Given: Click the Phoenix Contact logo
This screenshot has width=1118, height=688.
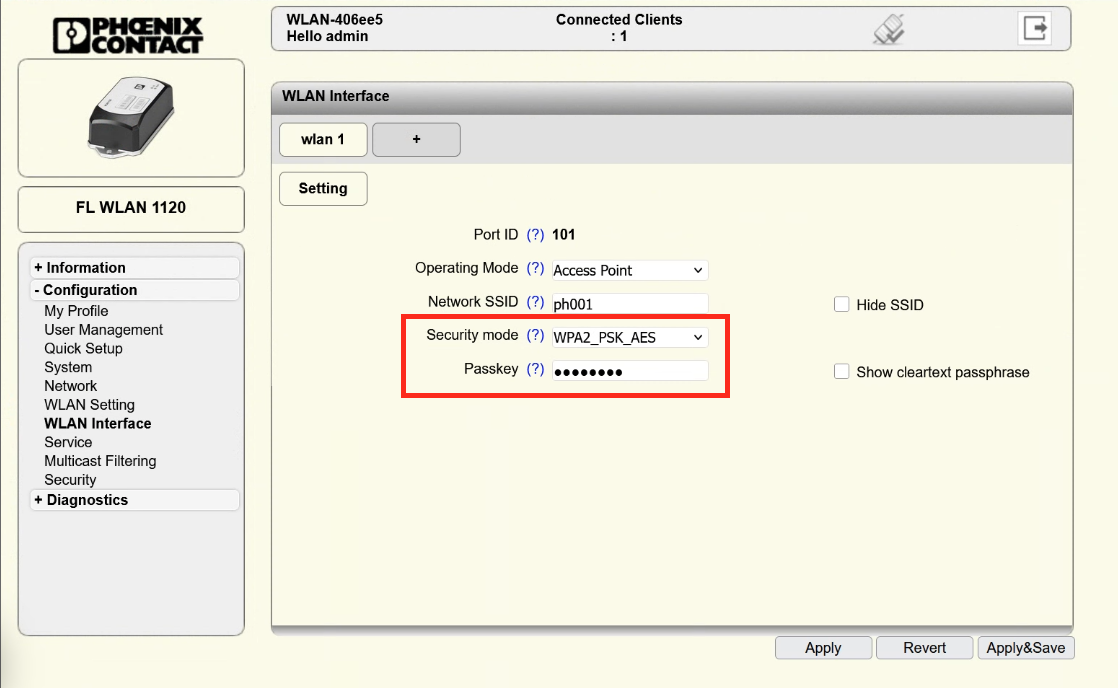Looking at the screenshot, I should [128, 34].
